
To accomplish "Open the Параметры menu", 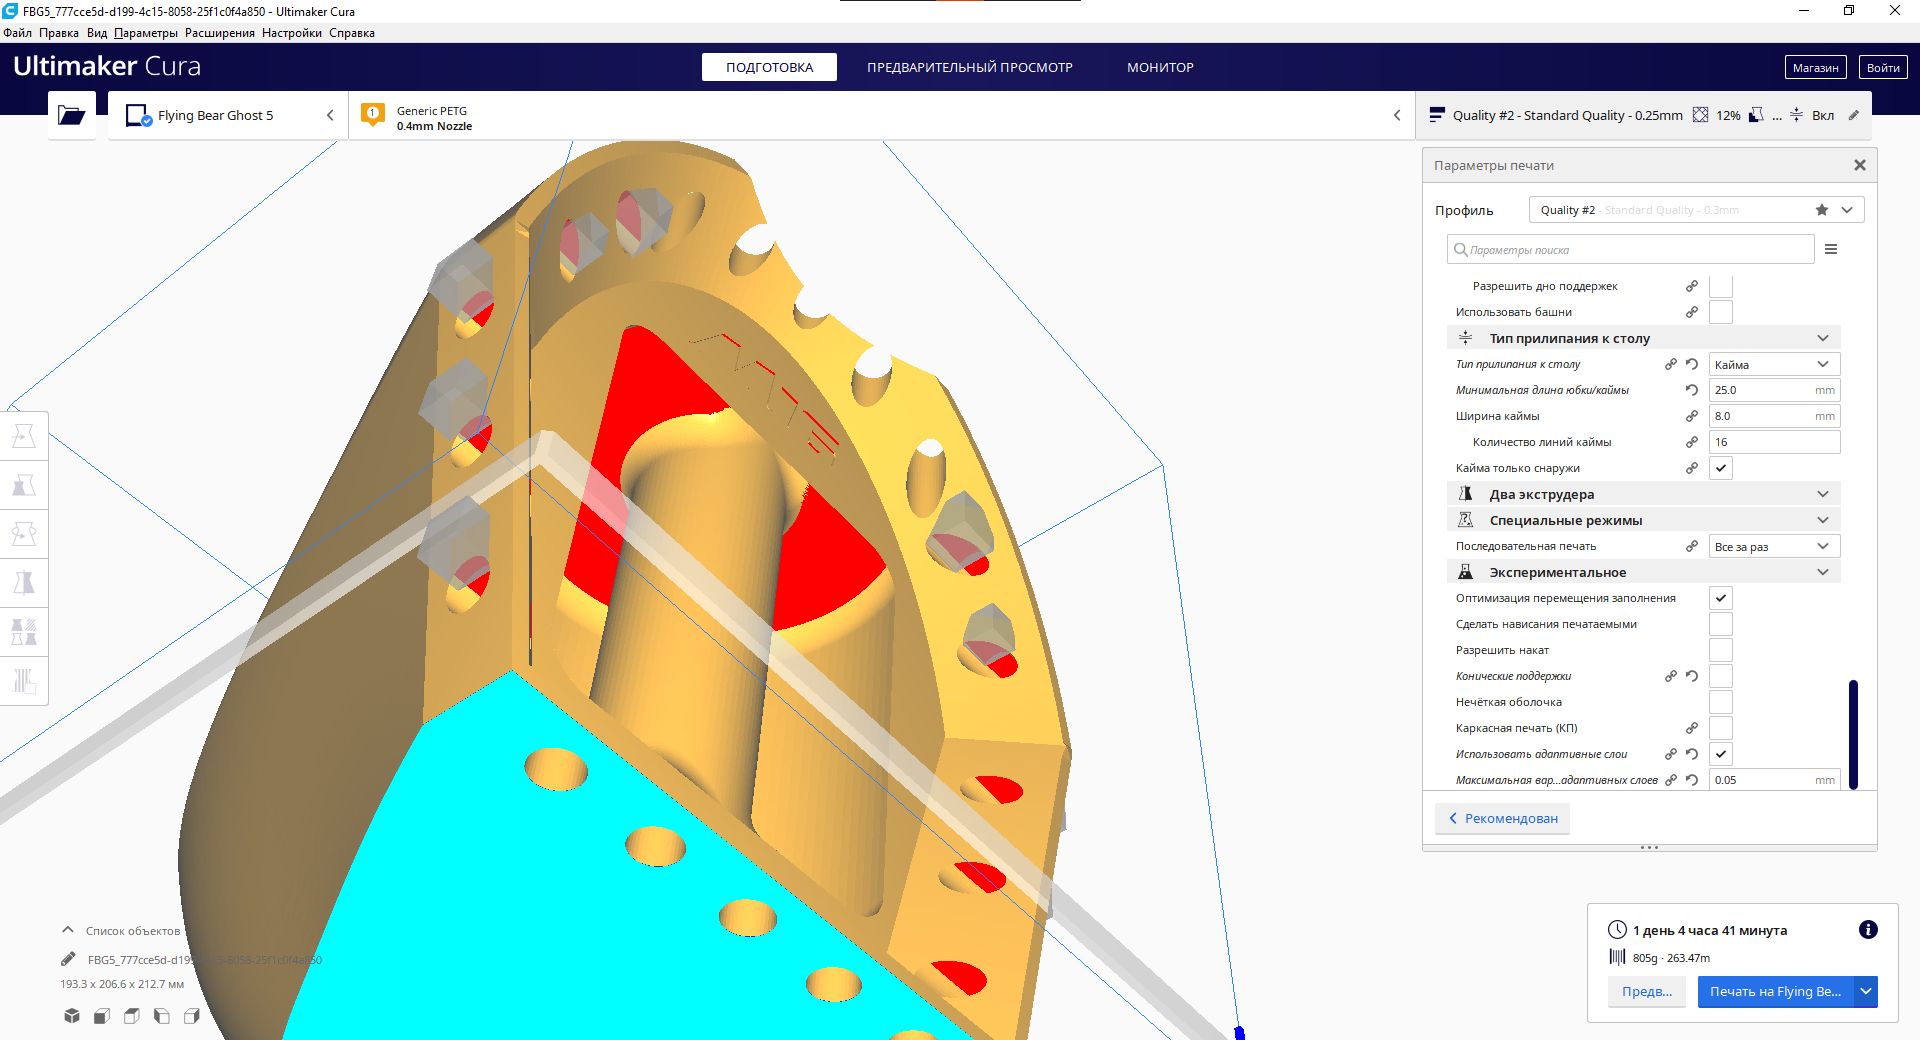I will pyautogui.click(x=146, y=33).
